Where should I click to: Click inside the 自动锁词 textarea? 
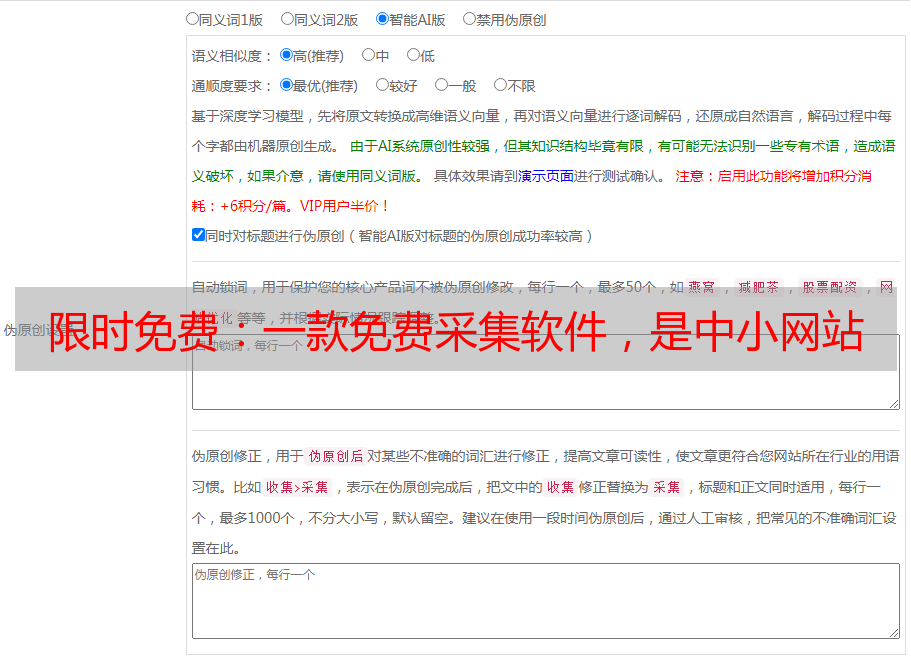[546, 372]
